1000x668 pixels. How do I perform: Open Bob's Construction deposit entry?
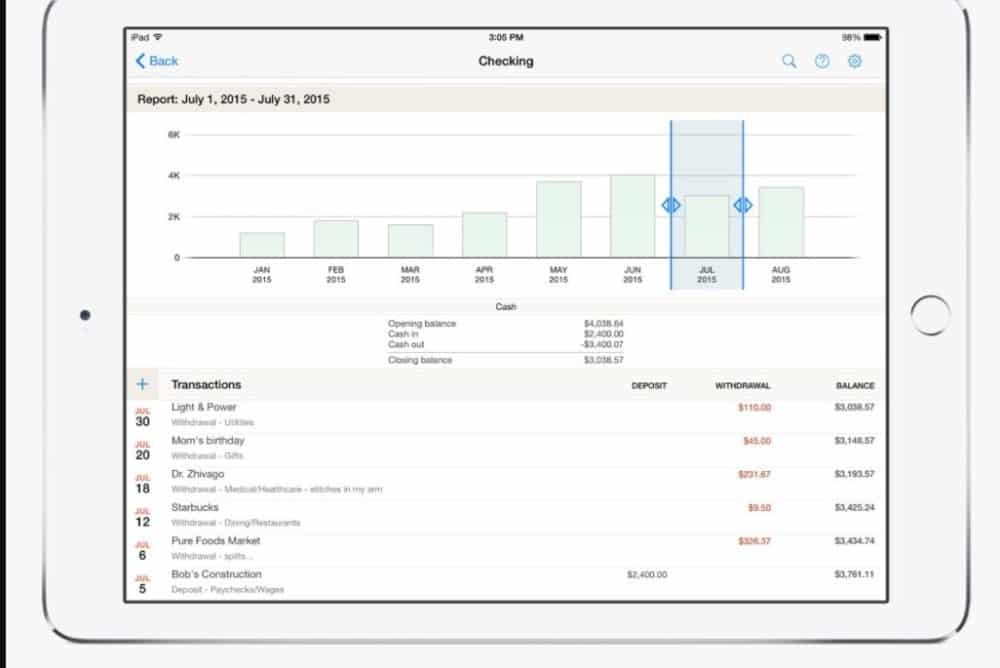point(500,581)
